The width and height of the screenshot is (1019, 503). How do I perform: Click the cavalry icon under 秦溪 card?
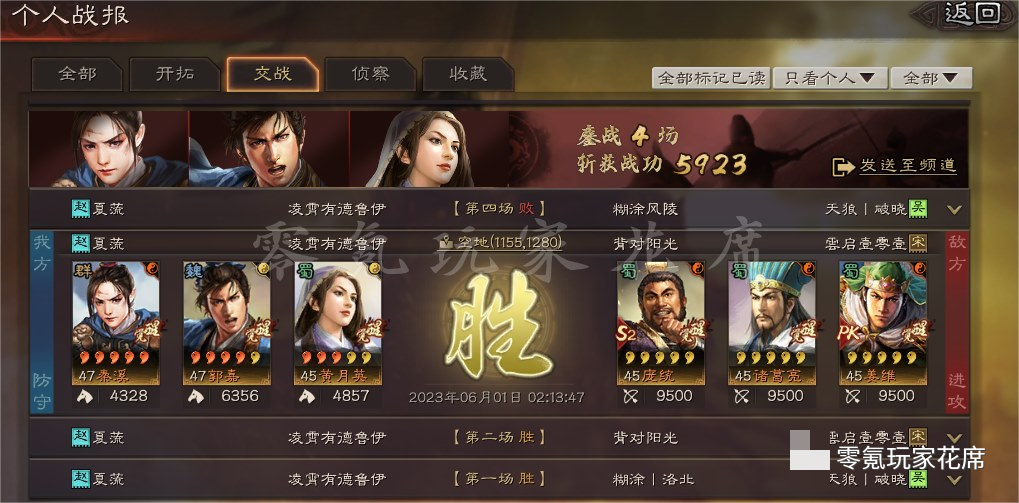84,396
